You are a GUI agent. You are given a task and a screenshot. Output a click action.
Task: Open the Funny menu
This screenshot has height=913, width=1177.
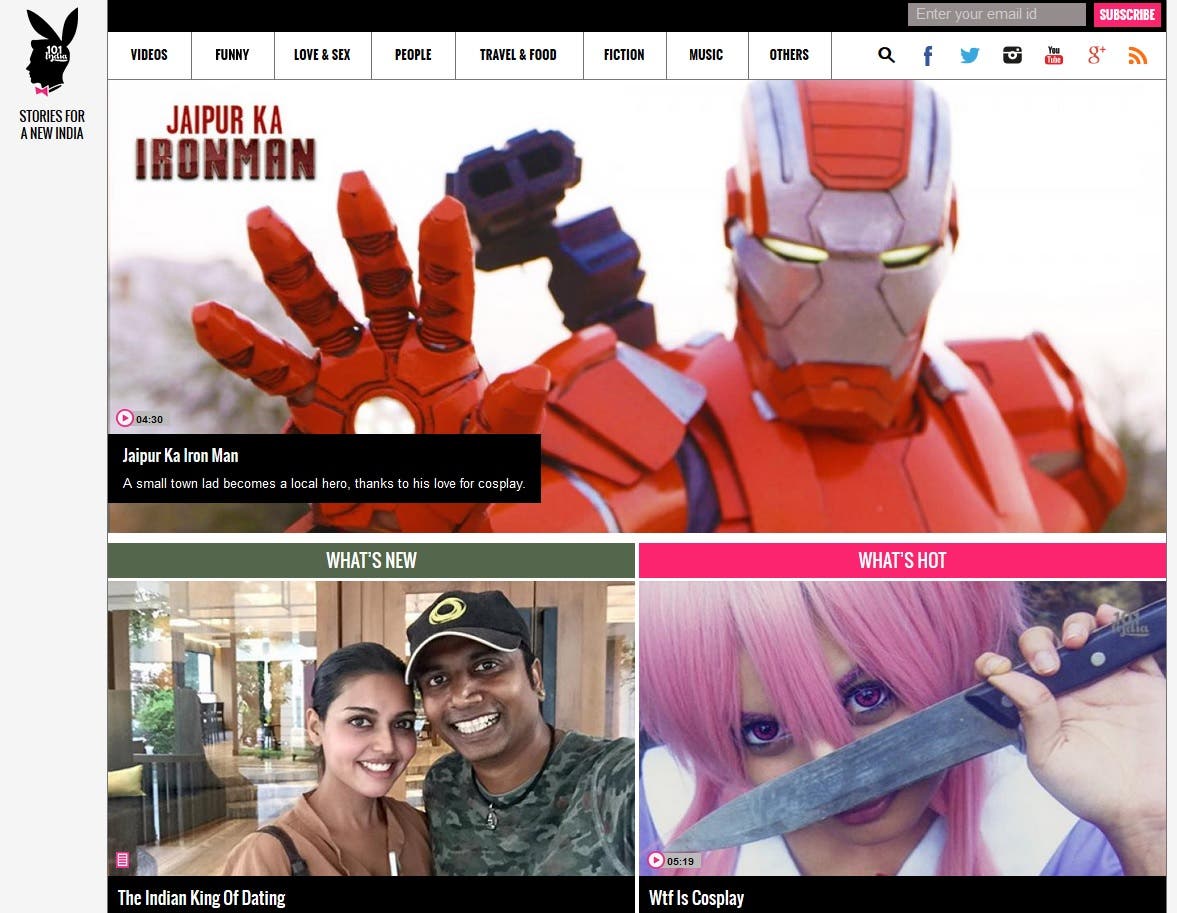232,55
